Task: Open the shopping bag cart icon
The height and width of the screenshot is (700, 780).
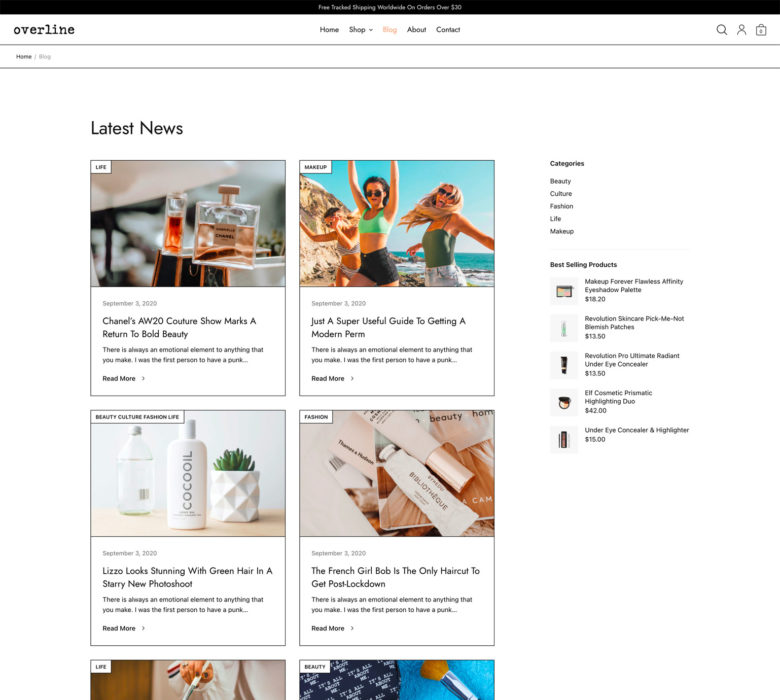Action: pos(761,30)
